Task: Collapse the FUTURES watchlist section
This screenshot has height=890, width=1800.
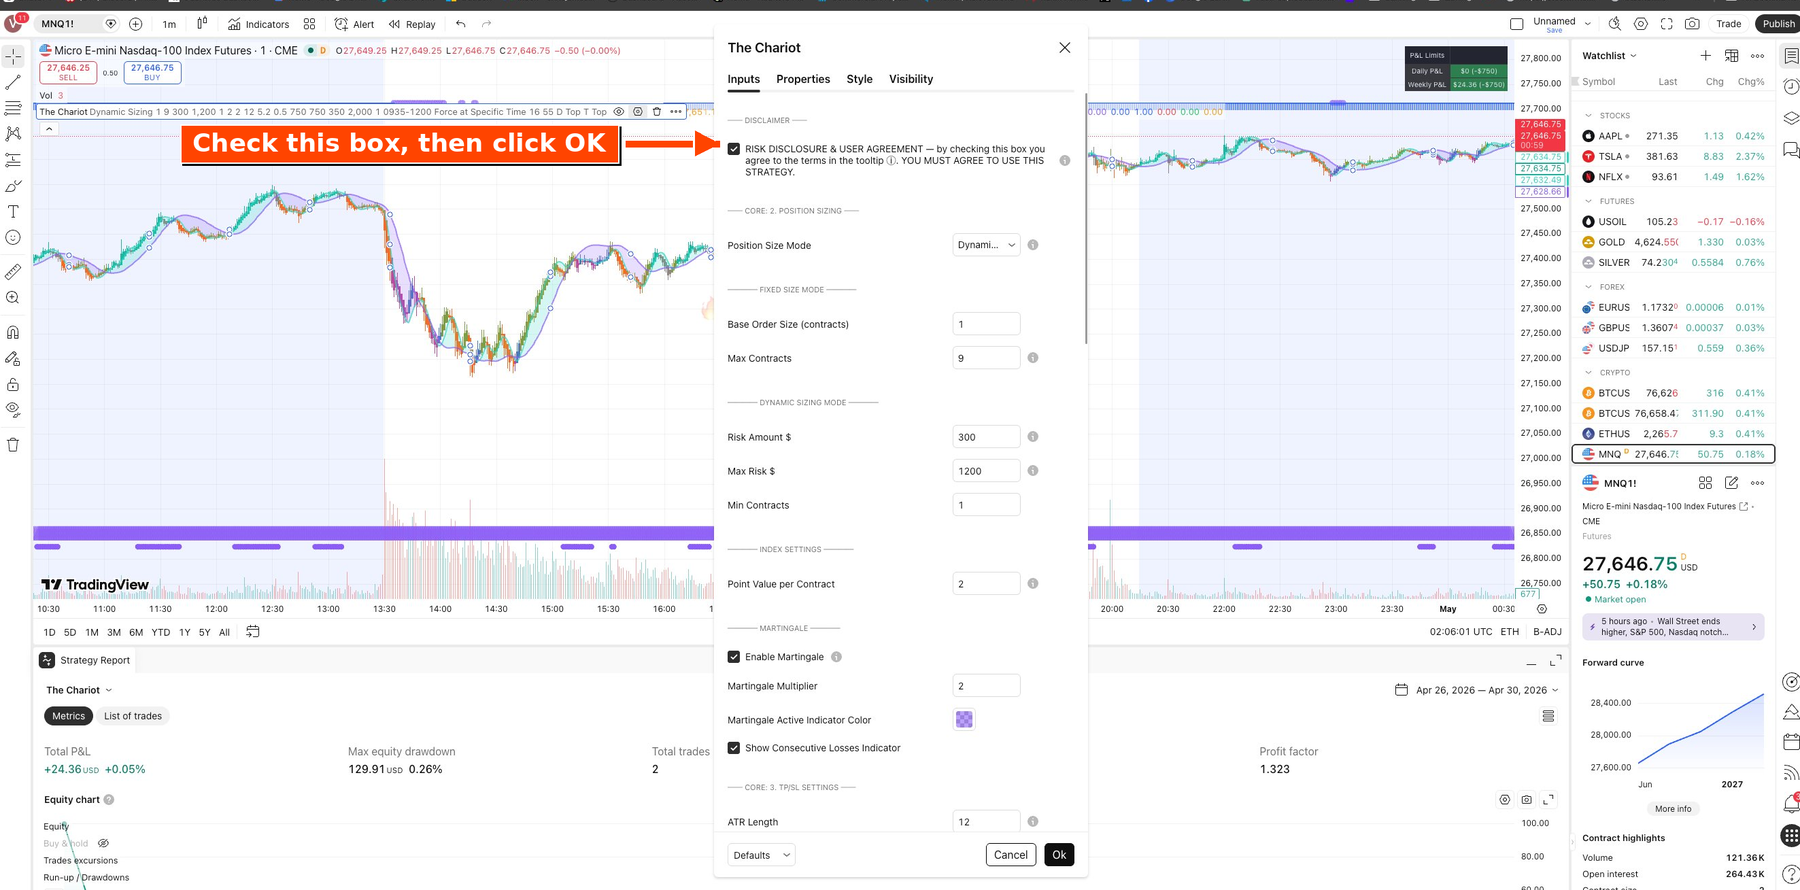Action: click(1588, 201)
